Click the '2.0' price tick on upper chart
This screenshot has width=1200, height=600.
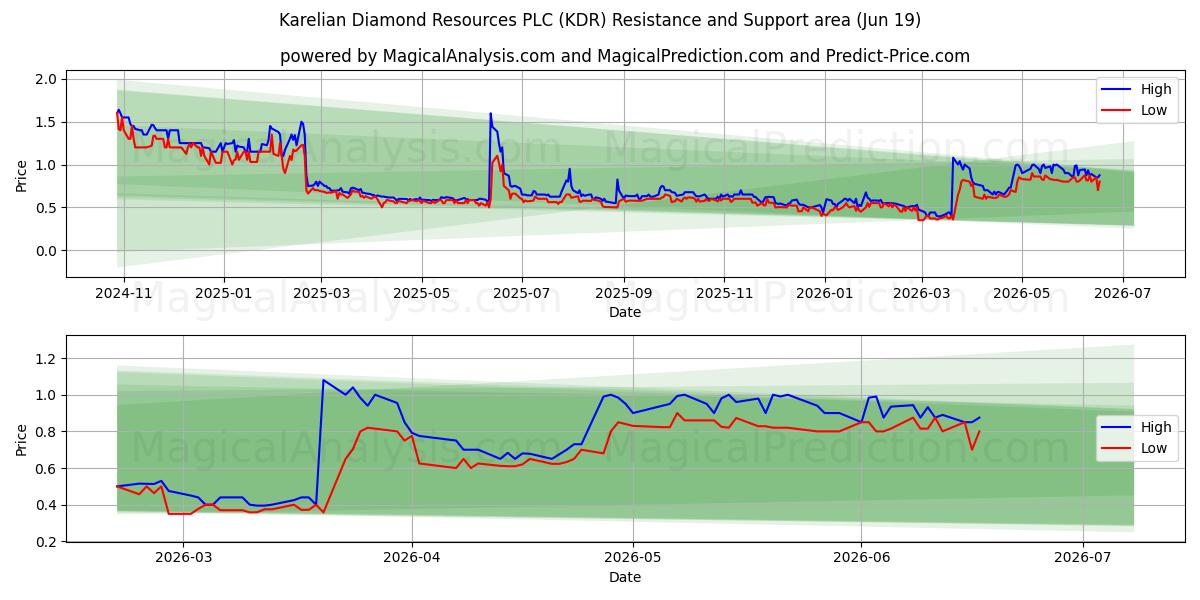coord(48,79)
